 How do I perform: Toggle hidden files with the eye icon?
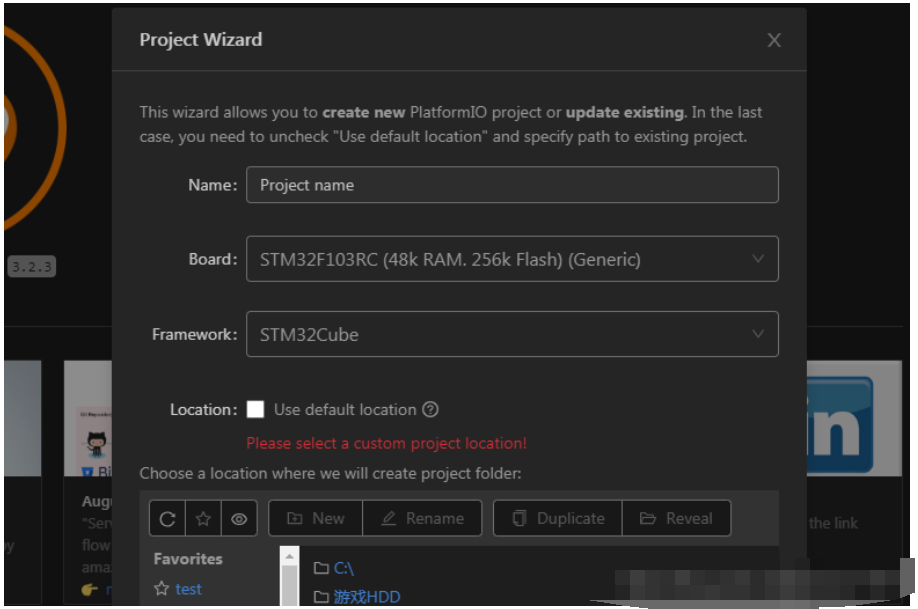tap(239, 519)
